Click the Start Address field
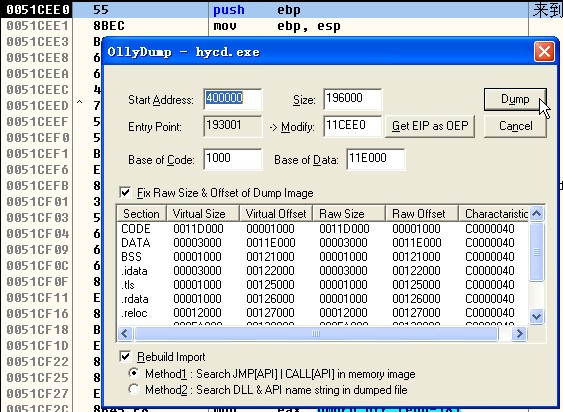 click(x=233, y=98)
